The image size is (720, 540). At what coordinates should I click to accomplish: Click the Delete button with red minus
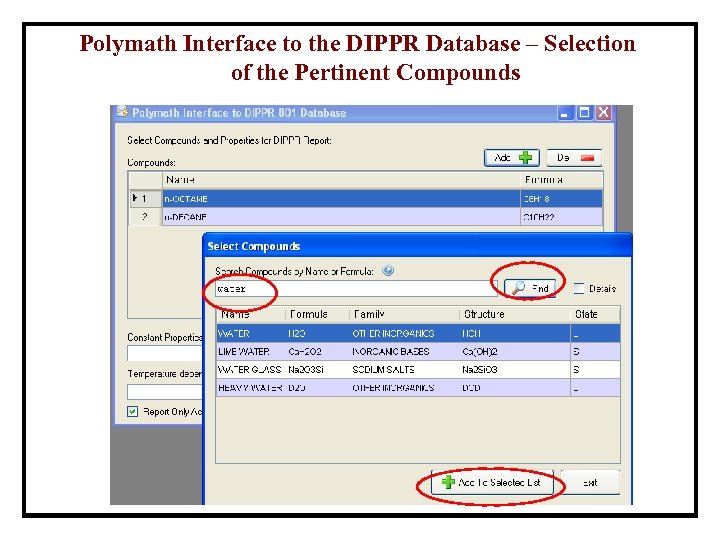[x=574, y=158]
